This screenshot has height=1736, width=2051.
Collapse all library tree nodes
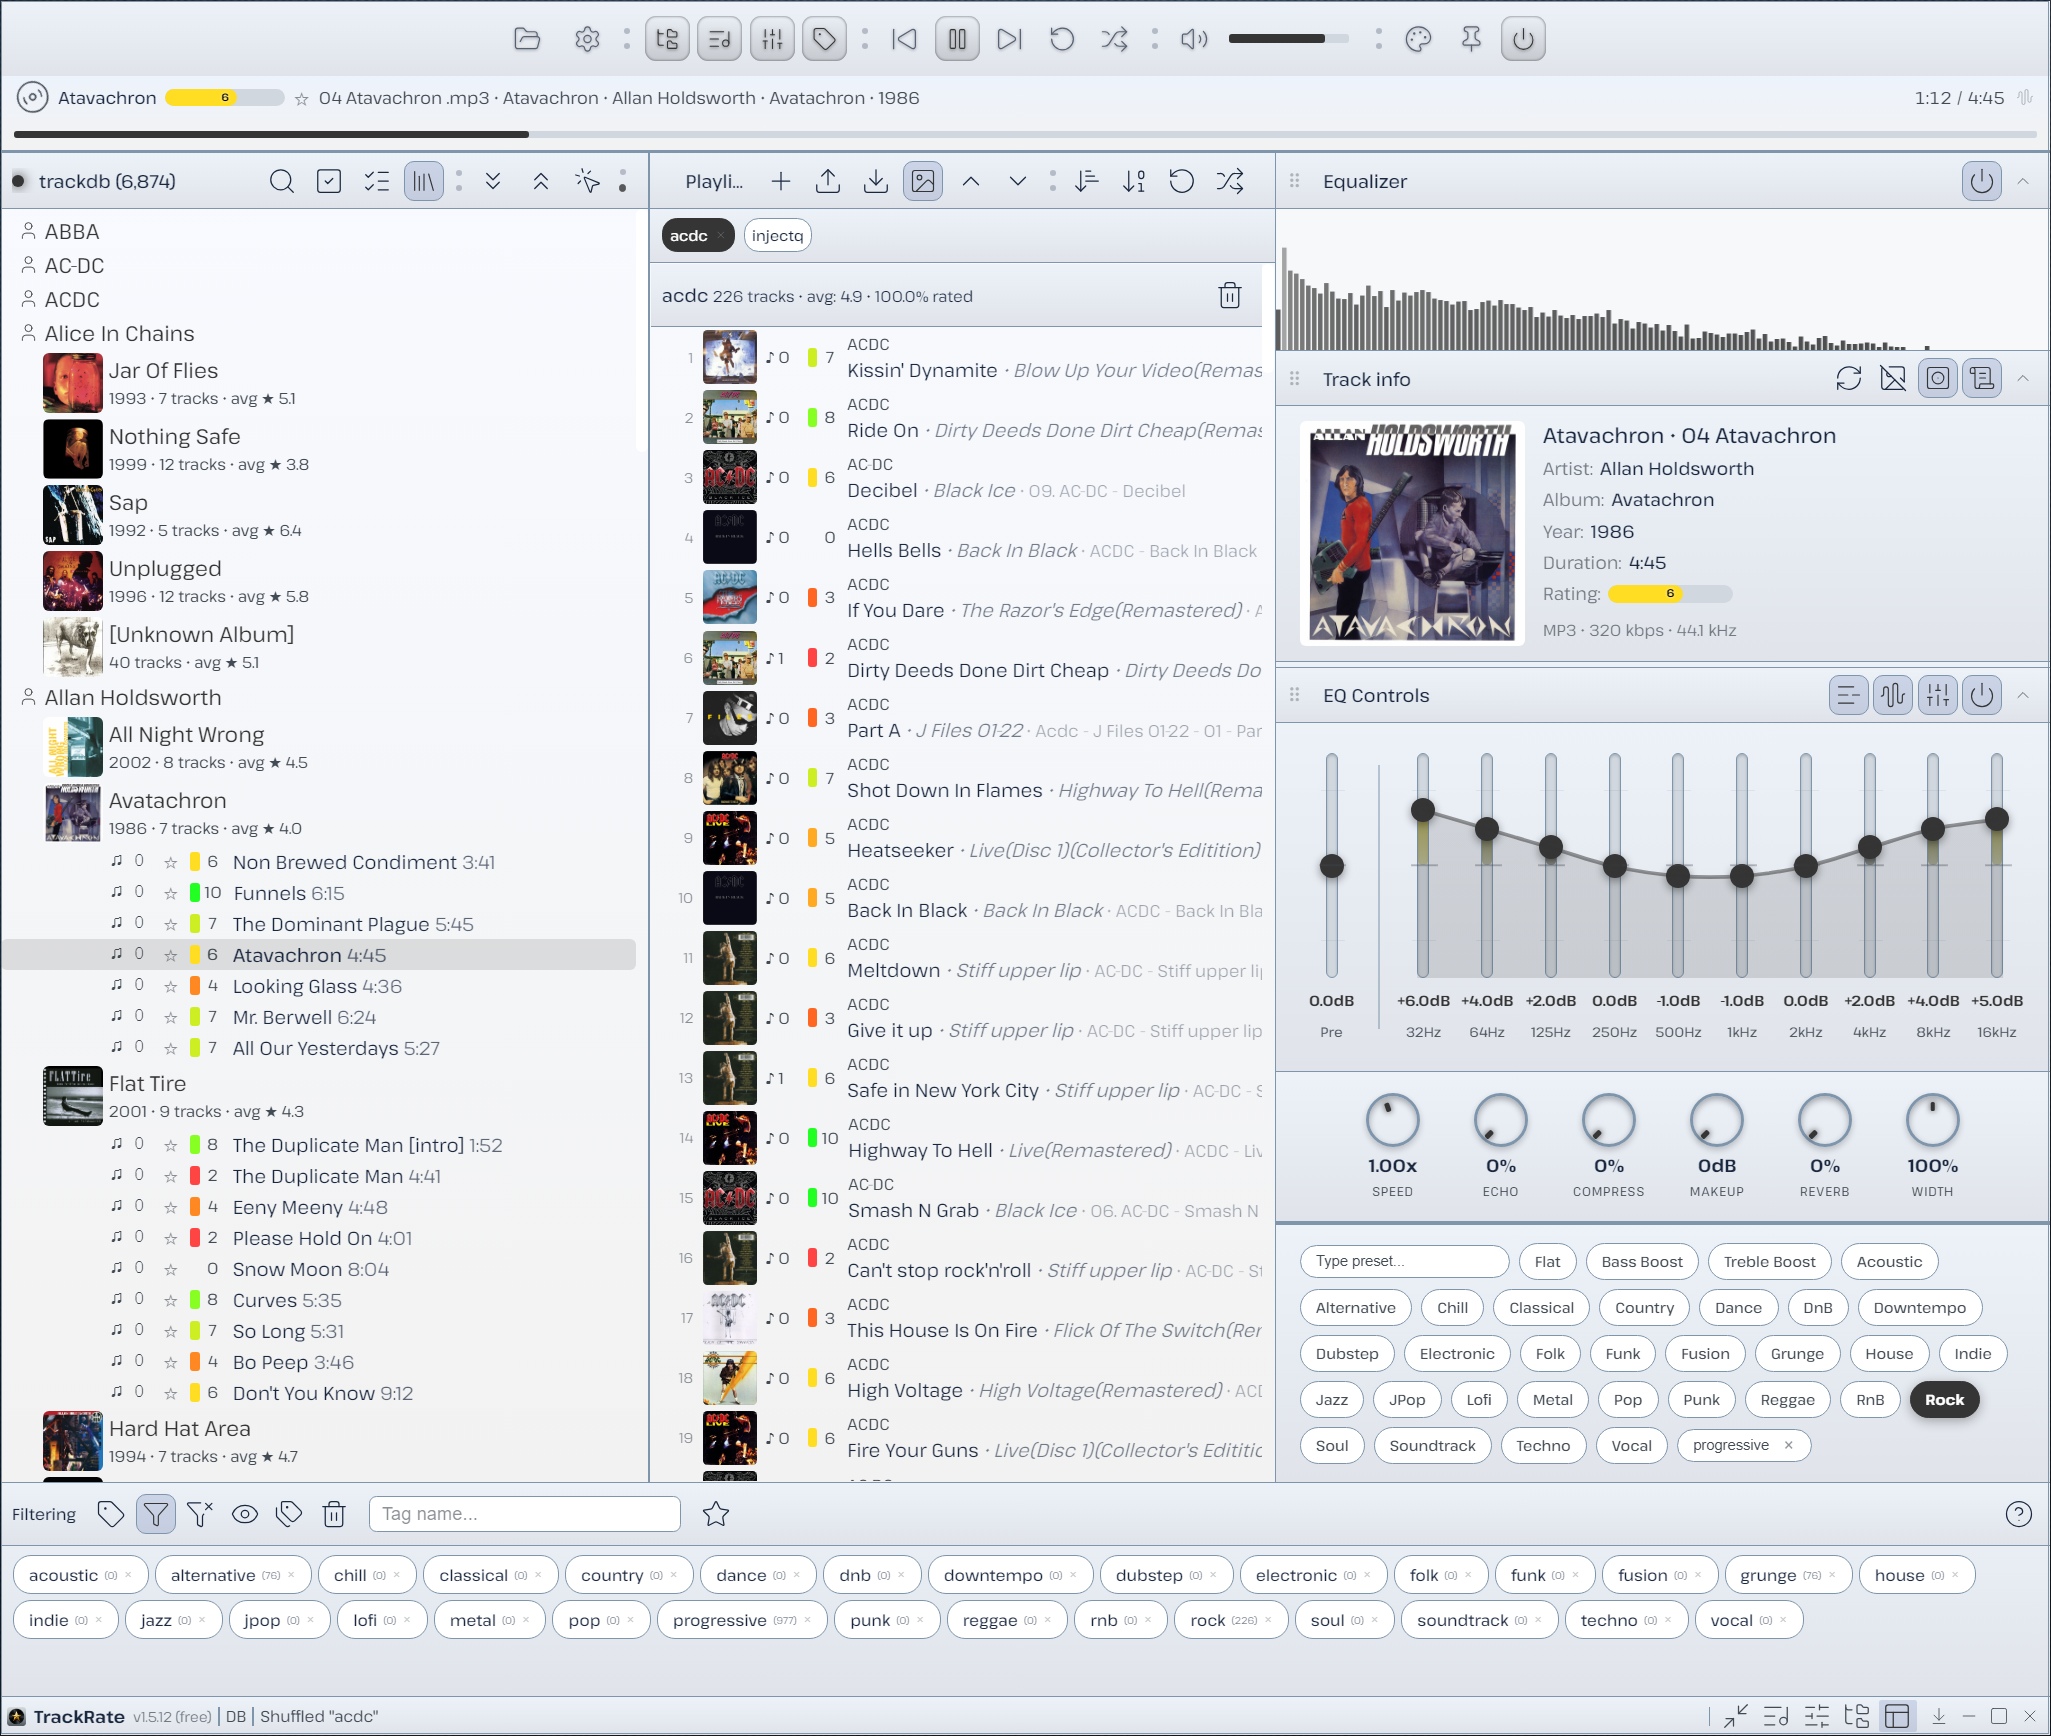click(541, 181)
